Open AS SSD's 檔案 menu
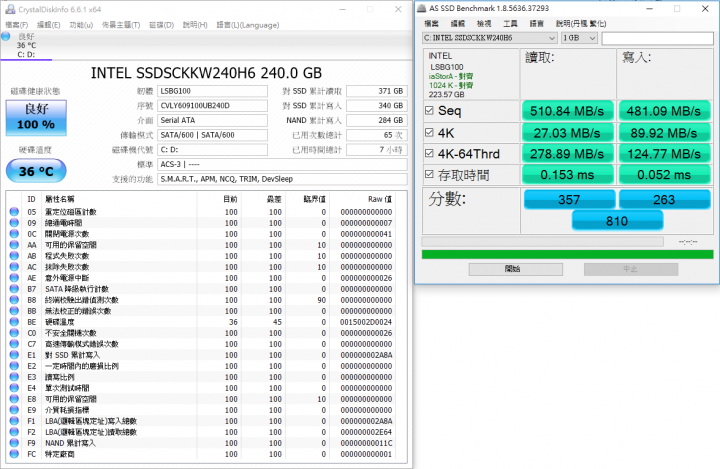The width and height of the screenshot is (720, 469). pyautogui.click(x=432, y=23)
